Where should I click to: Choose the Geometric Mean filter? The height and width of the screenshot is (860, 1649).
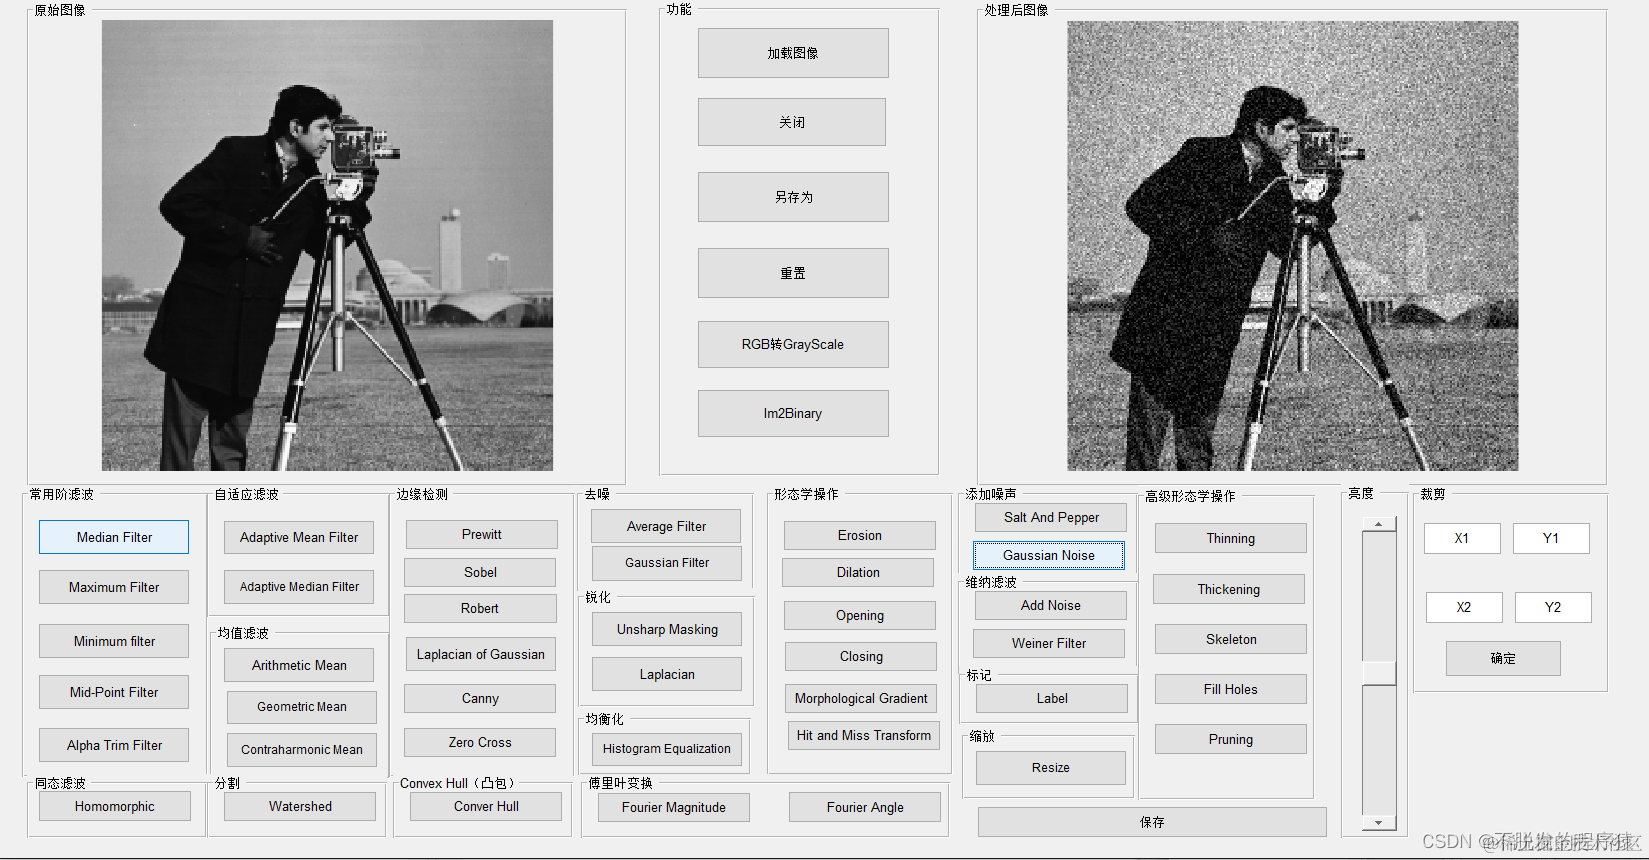pyautogui.click(x=302, y=707)
